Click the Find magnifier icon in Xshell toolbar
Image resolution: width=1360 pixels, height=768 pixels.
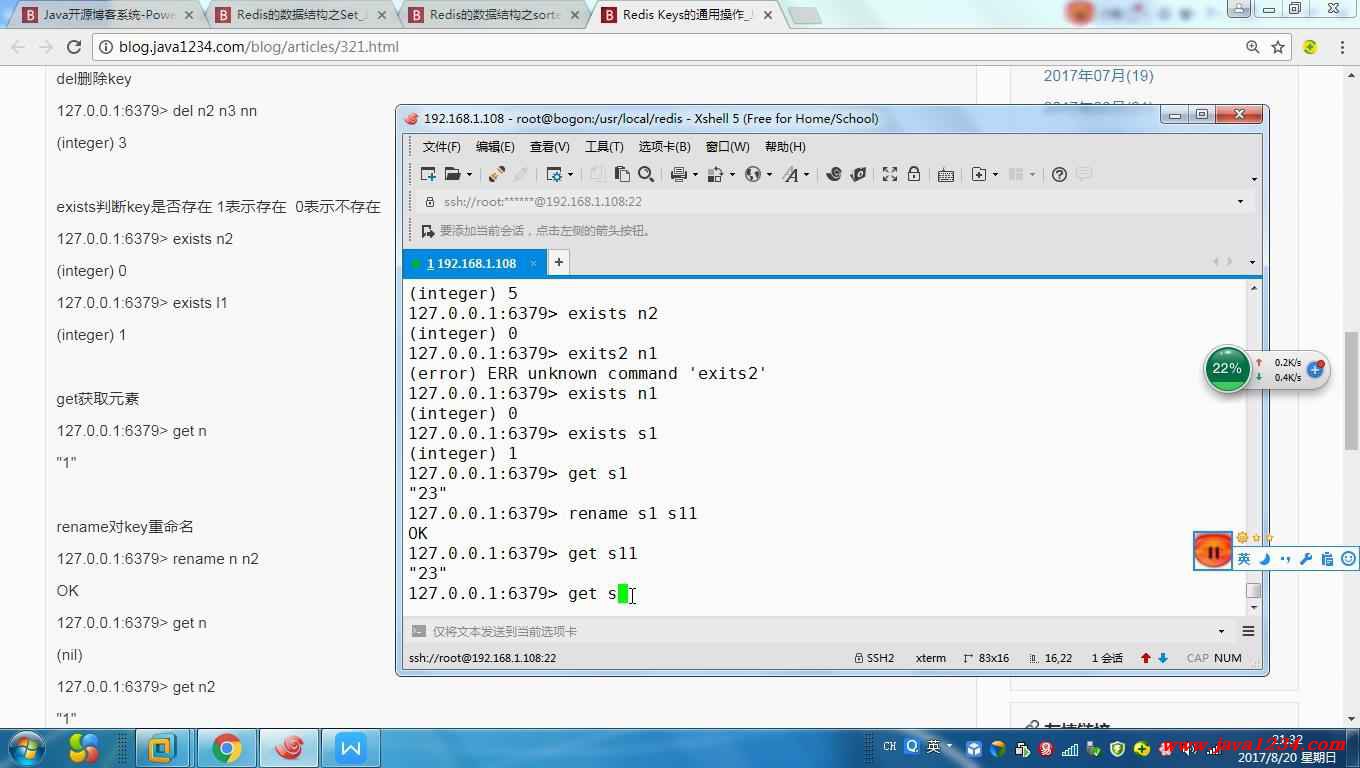click(646, 174)
